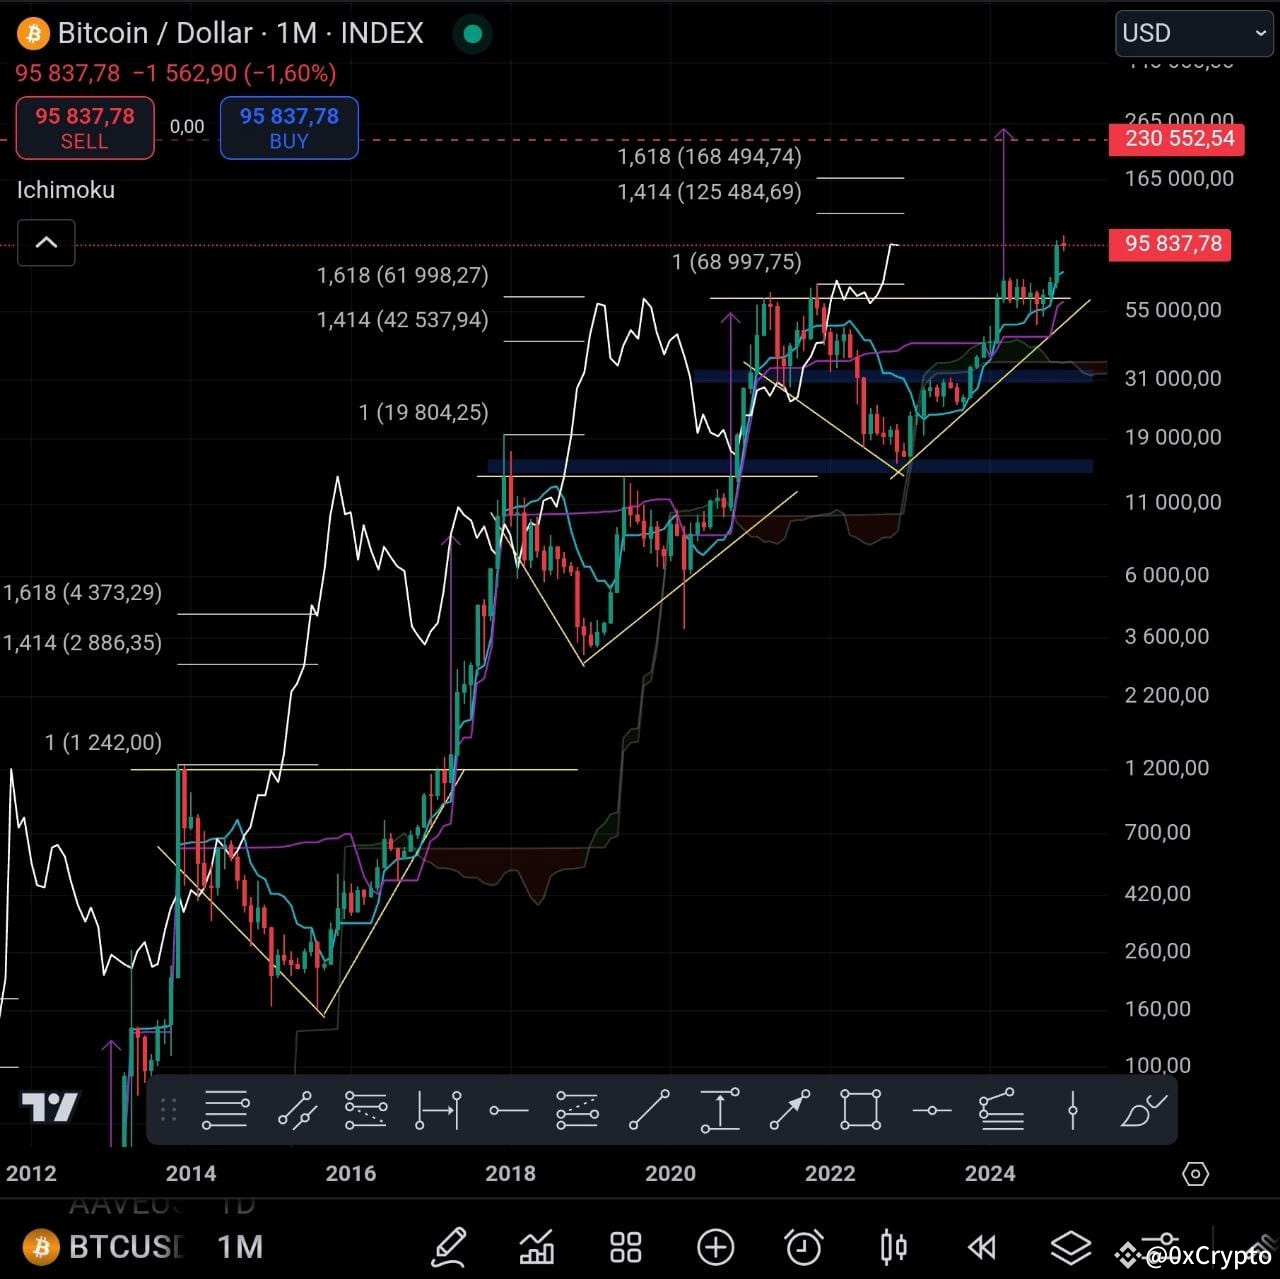This screenshot has height=1279, width=1280.
Task: Change chart type via candlestick icon
Action: [893, 1247]
